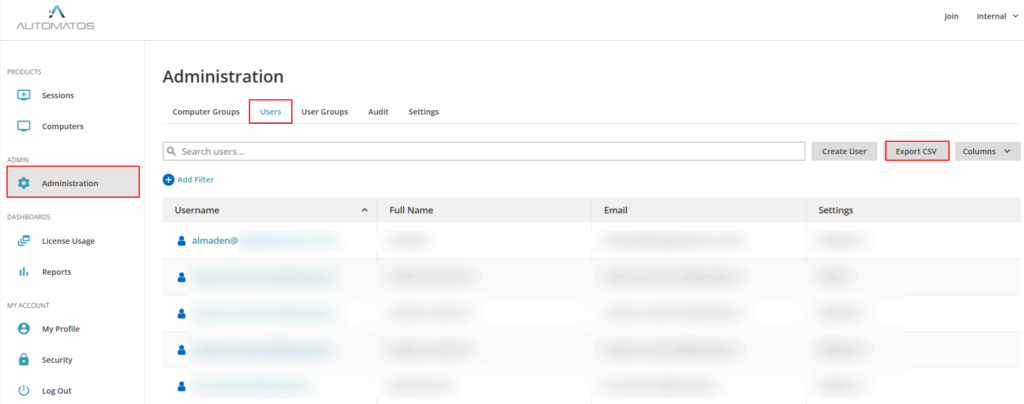This screenshot has height=404, width=1024.
Task: Click the Add Filter plus icon
Action: tap(168, 180)
